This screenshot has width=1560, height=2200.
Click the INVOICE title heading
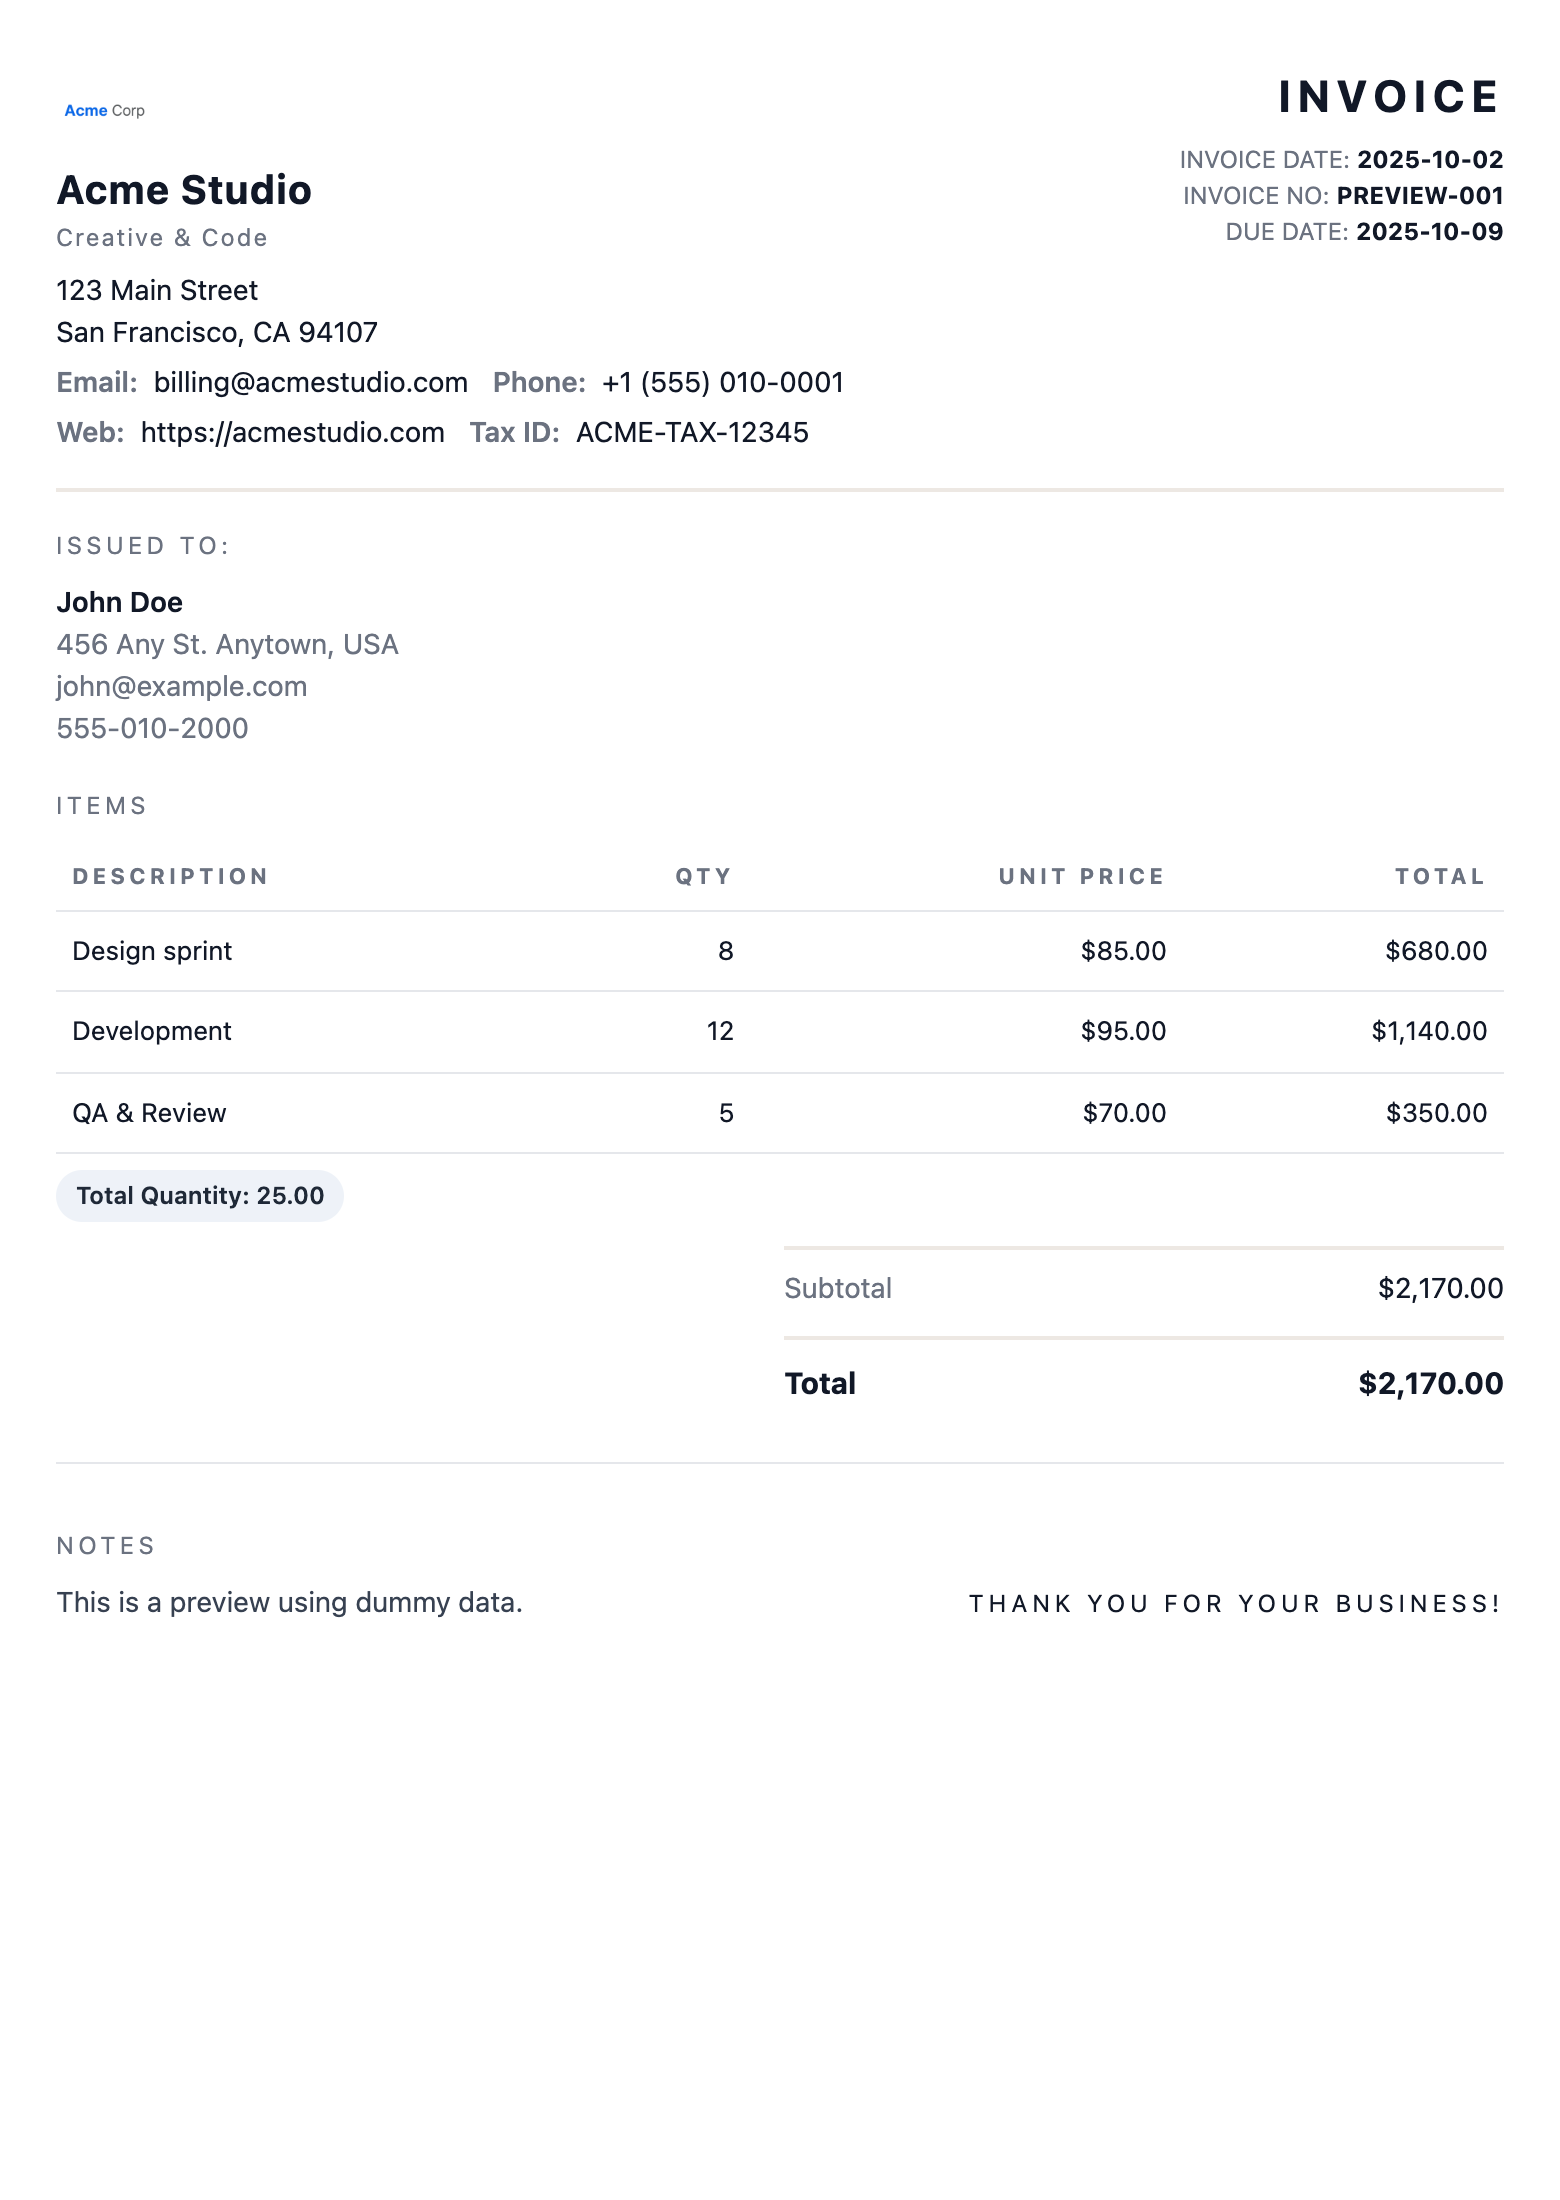pyautogui.click(x=1388, y=98)
